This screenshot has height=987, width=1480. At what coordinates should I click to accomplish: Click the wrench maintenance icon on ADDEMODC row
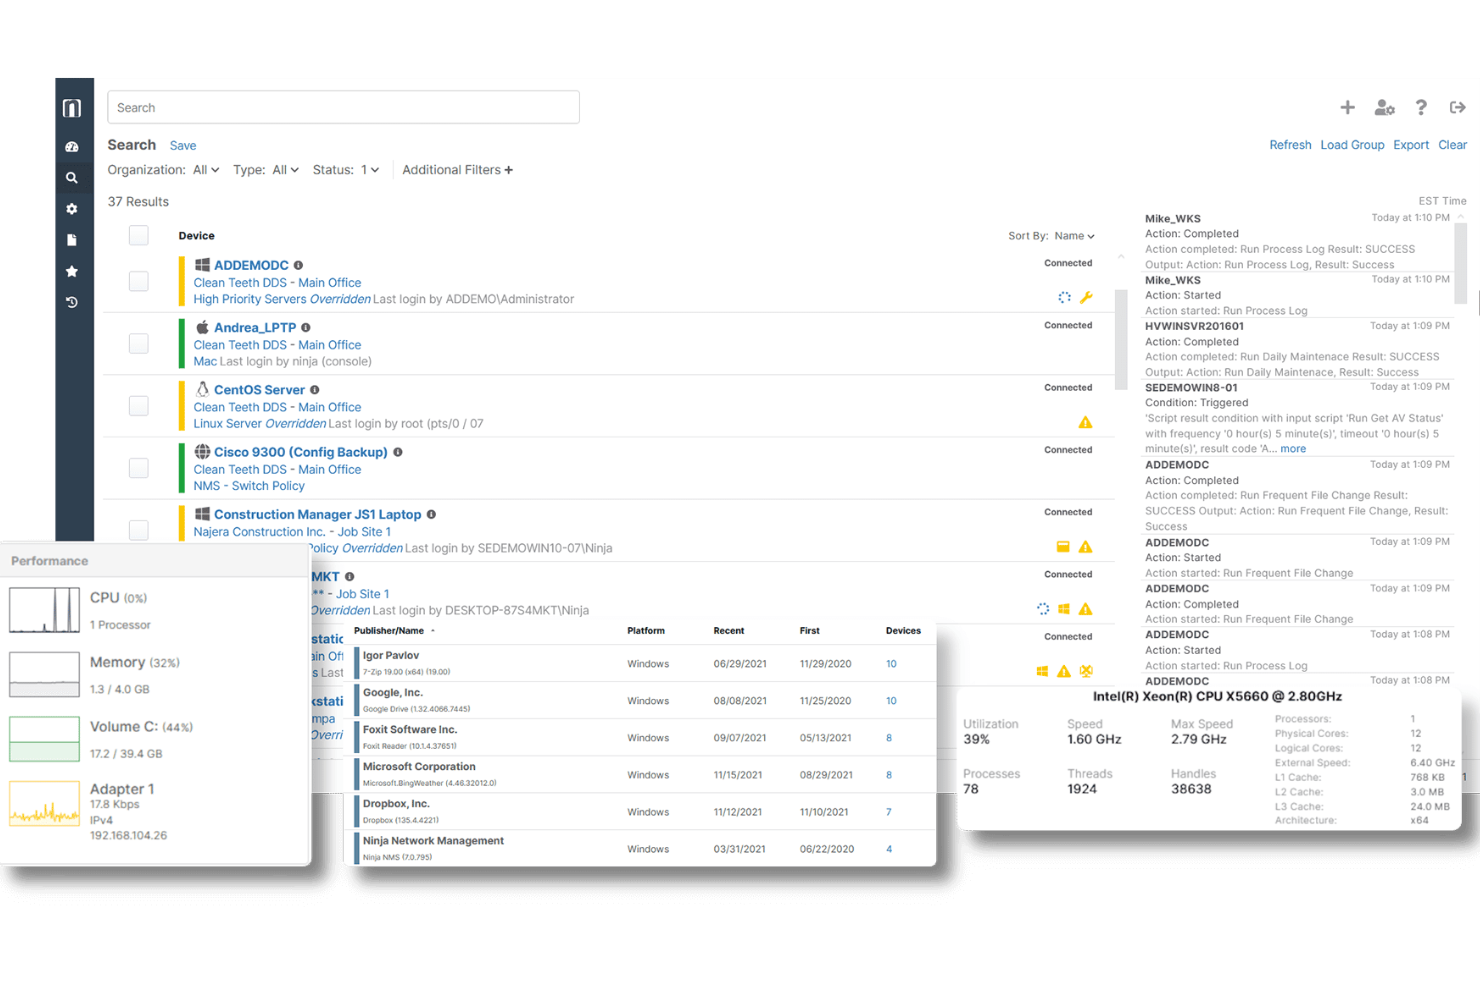(x=1086, y=297)
